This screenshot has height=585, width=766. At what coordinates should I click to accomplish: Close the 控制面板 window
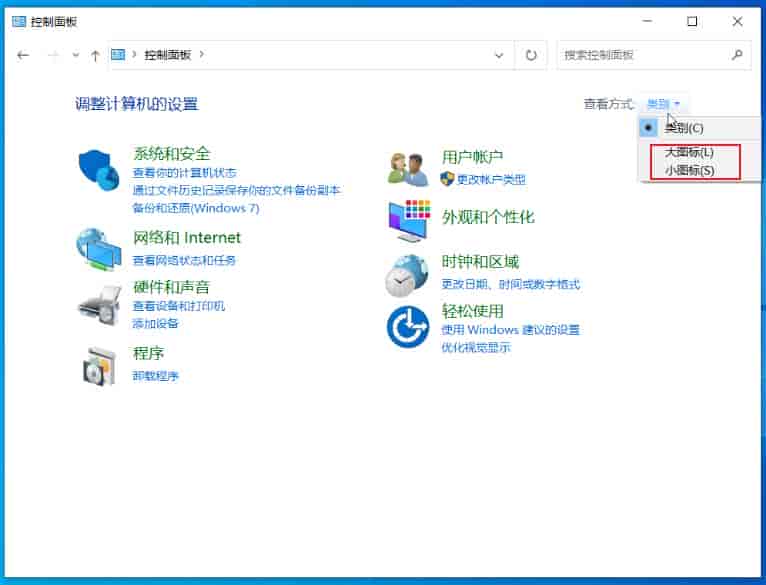pos(737,22)
